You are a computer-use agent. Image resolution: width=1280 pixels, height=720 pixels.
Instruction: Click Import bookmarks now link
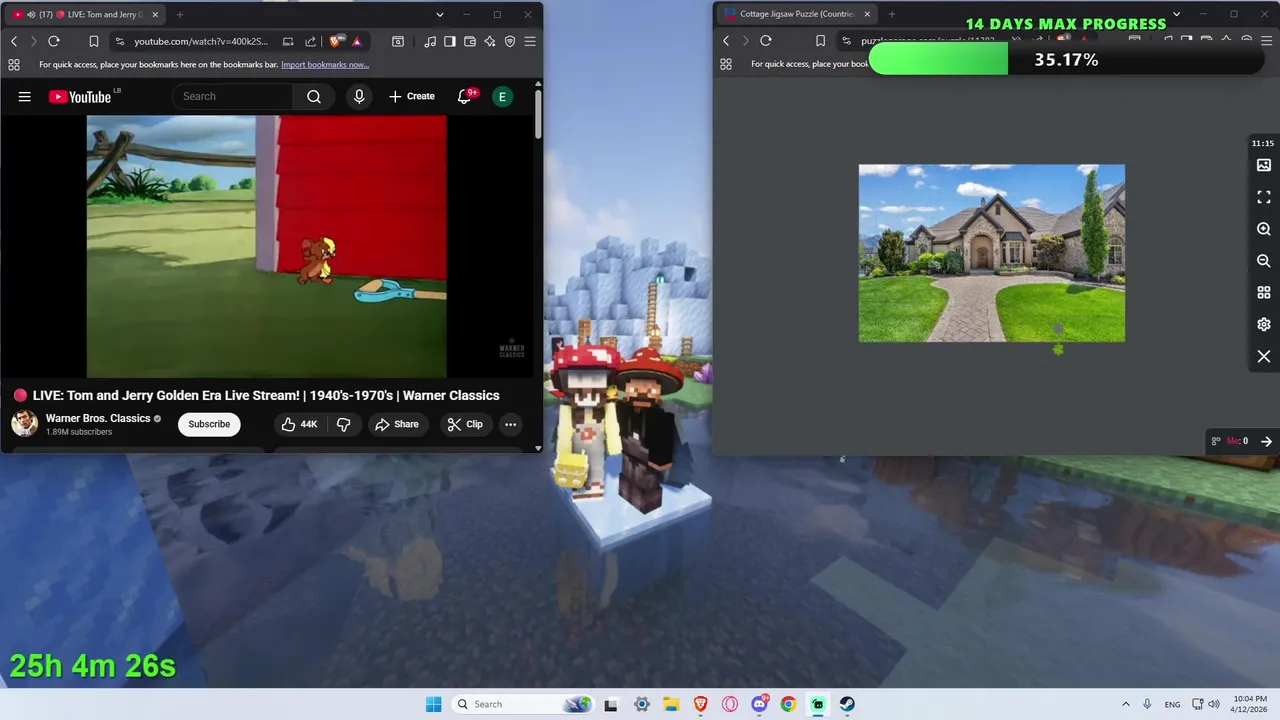[325, 64]
